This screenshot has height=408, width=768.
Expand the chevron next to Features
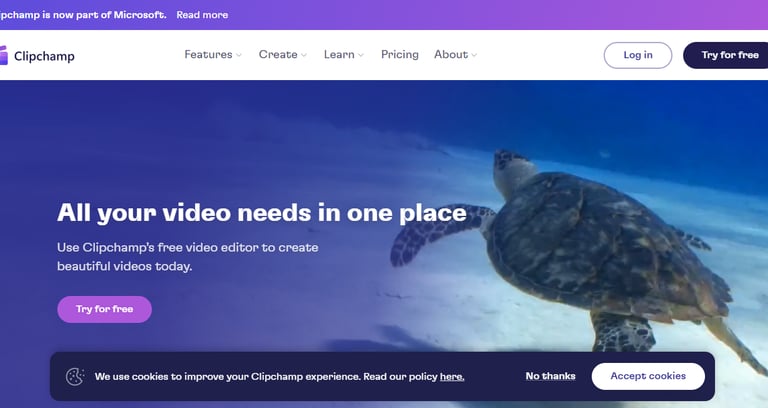click(x=239, y=55)
